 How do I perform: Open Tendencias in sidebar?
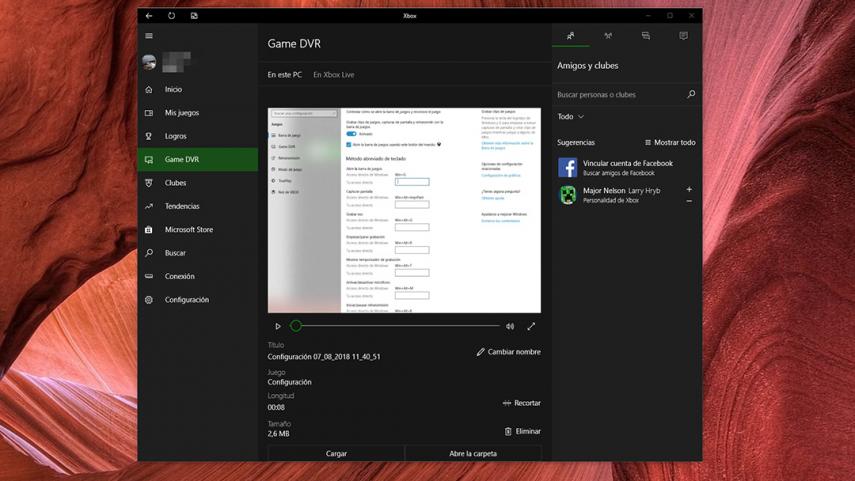(198, 207)
